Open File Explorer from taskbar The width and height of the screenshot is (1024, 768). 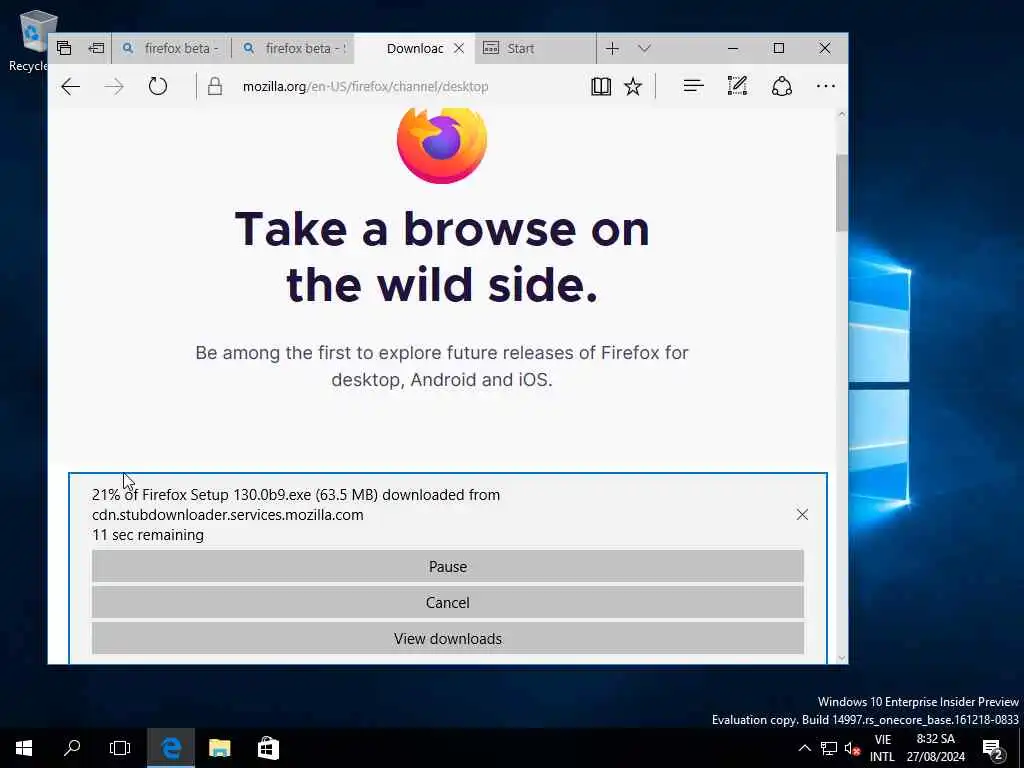(219, 748)
